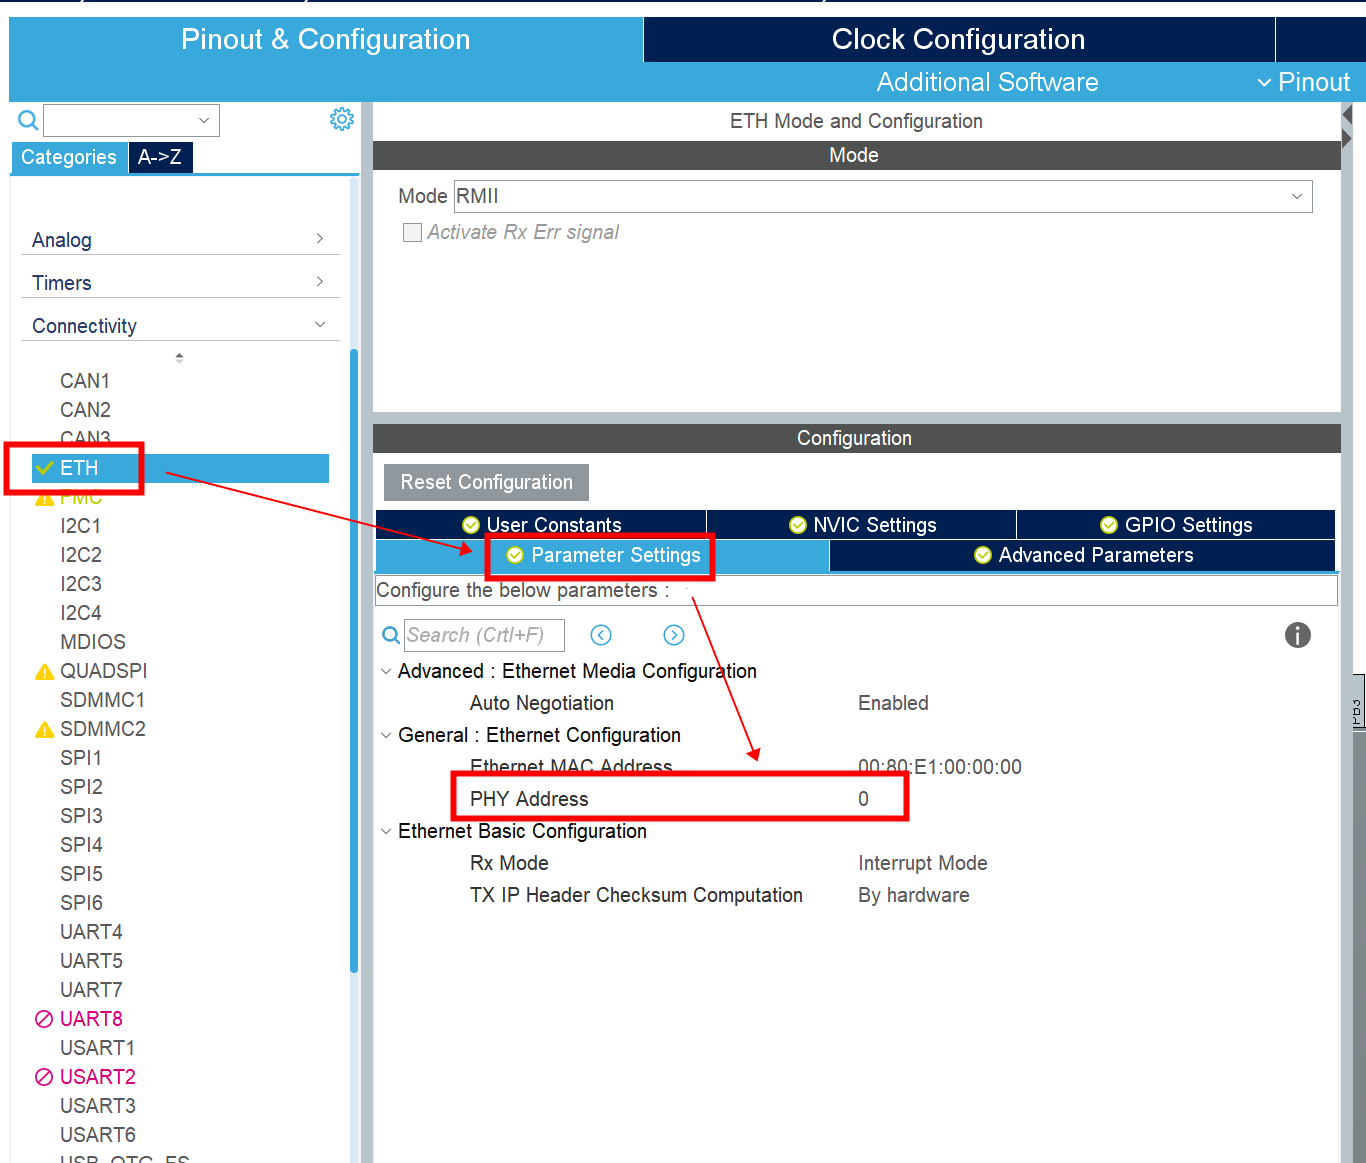This screenshot has height=1163, width=1366.
Task: Select I2C1 peripheral
Action: [81, 526]
